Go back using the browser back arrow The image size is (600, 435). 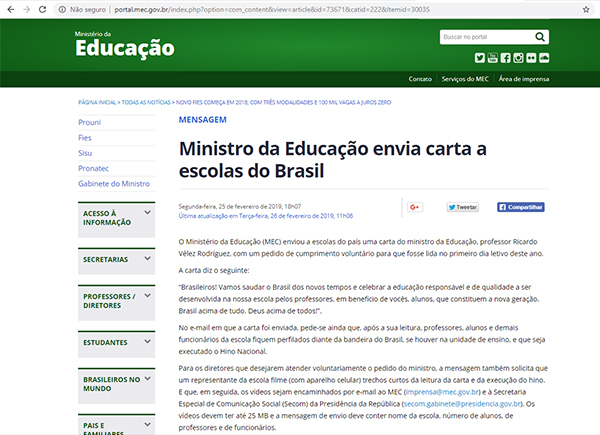point(10,8)
